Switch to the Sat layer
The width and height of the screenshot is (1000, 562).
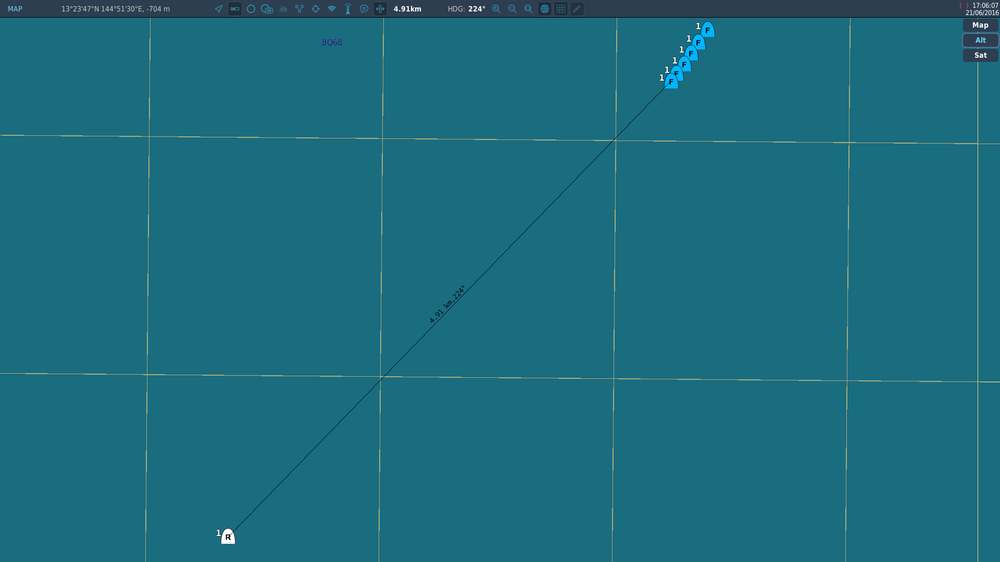980,55
